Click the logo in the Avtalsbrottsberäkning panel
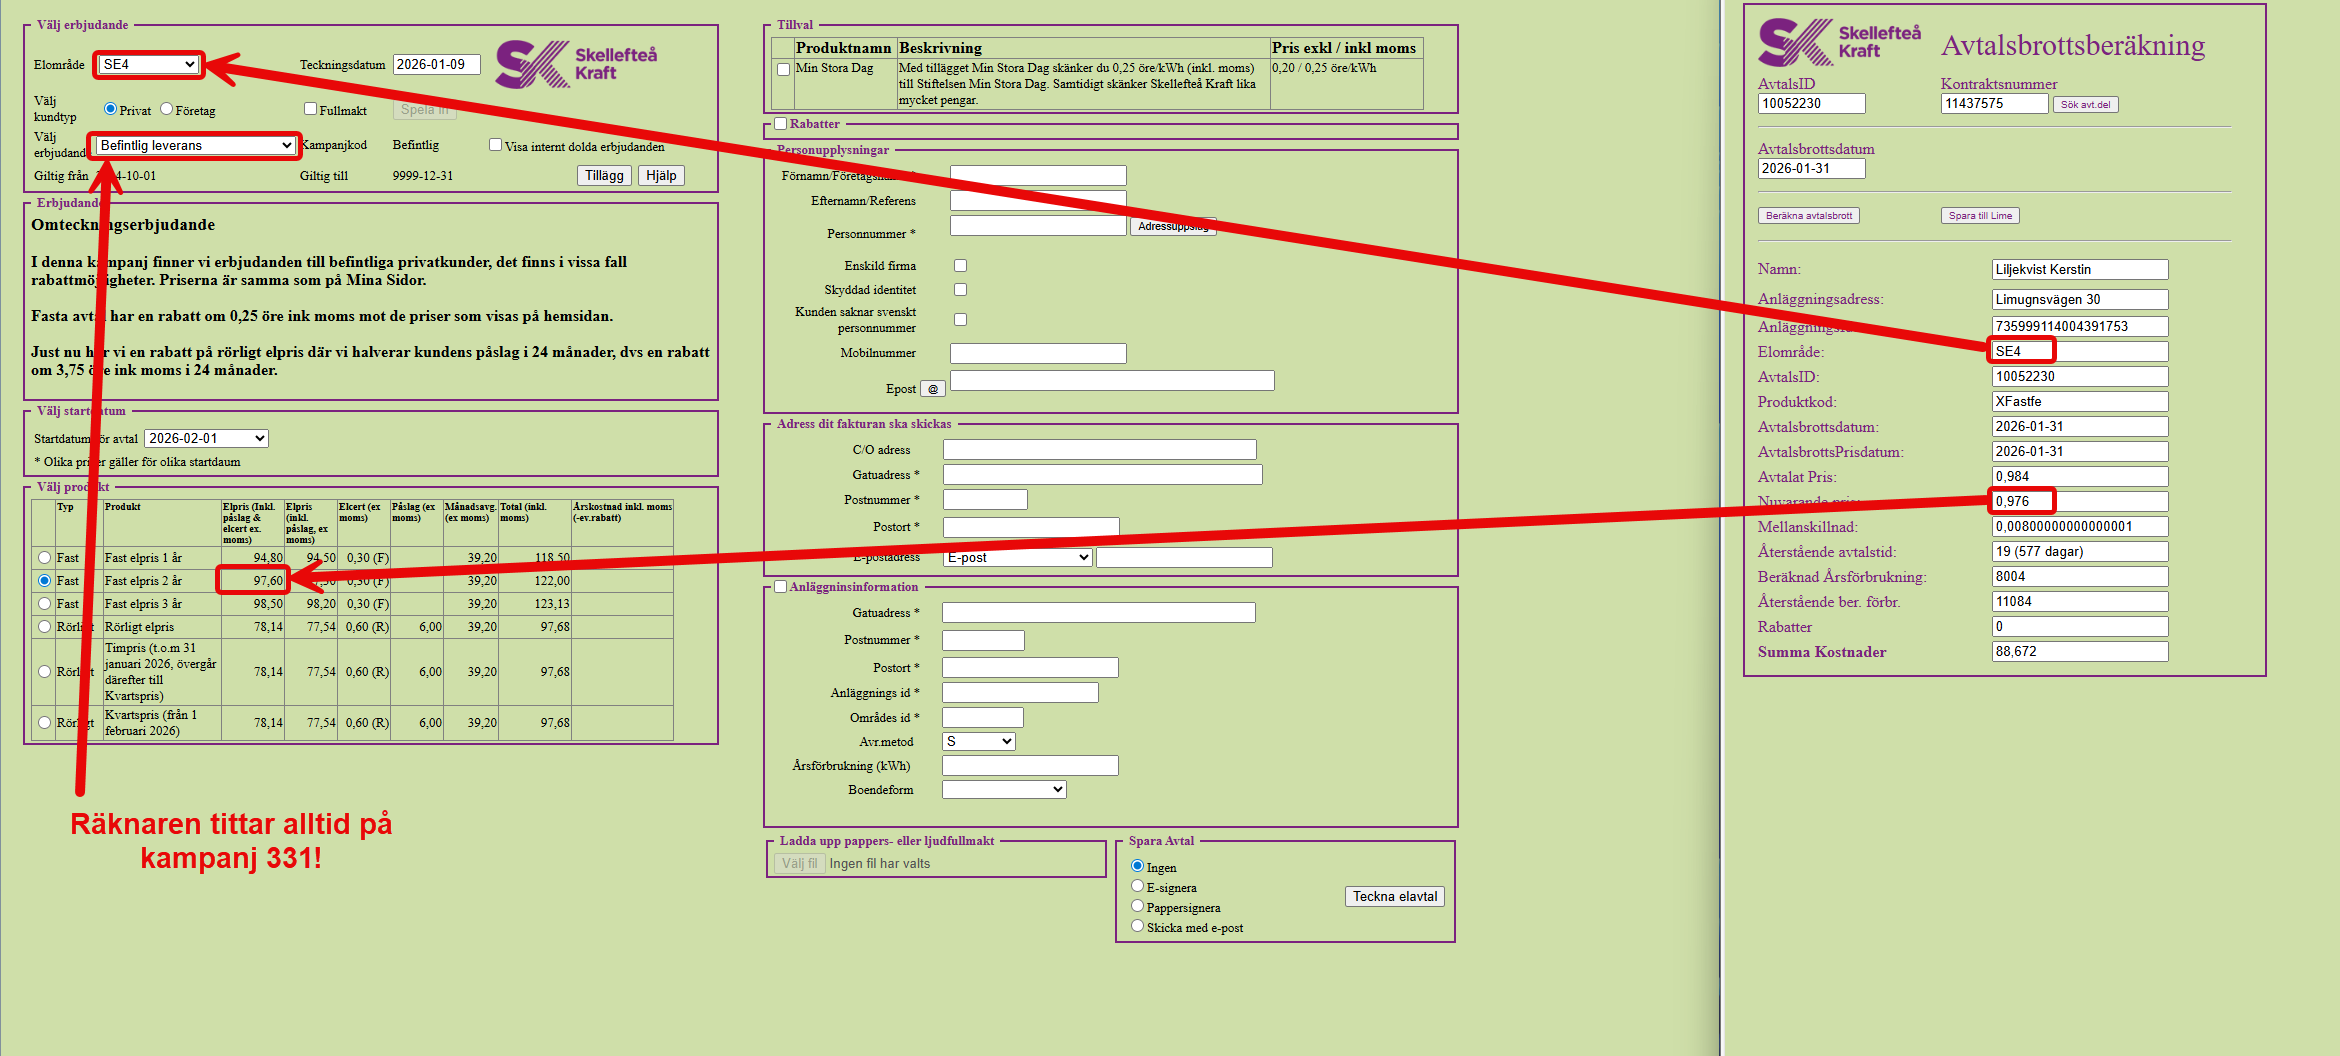 1838,43
